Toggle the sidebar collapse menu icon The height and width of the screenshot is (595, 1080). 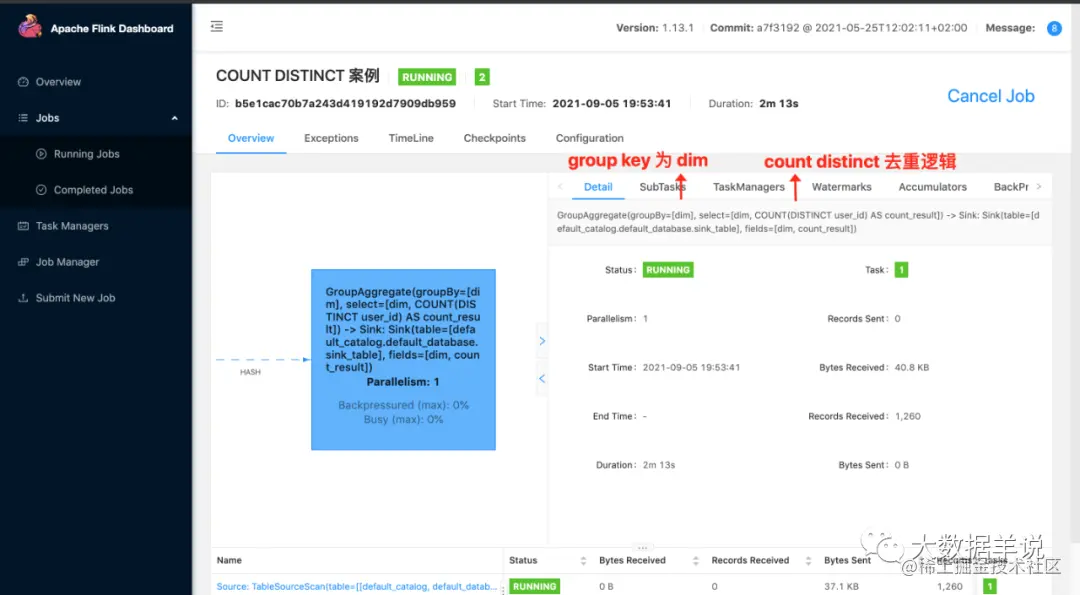(217, 26)
